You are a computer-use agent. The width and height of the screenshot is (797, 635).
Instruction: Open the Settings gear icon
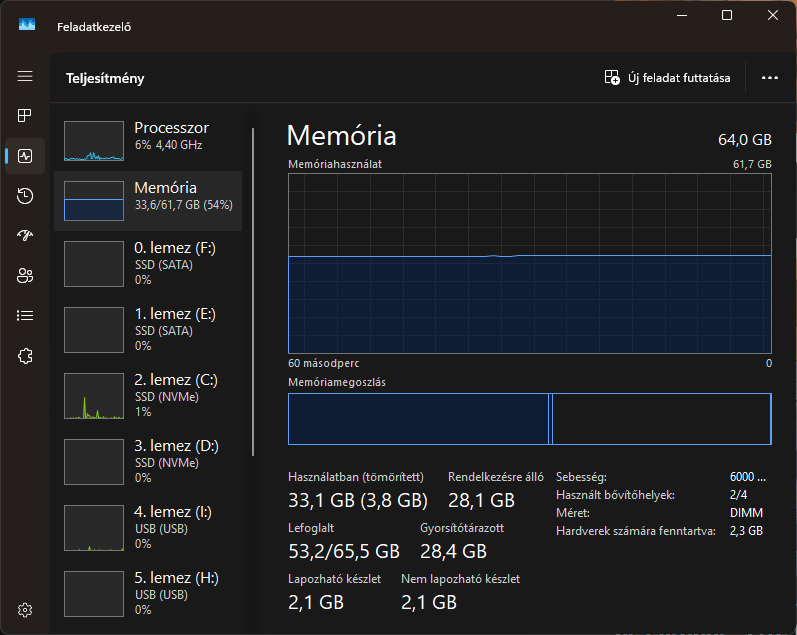pos(25,610)
